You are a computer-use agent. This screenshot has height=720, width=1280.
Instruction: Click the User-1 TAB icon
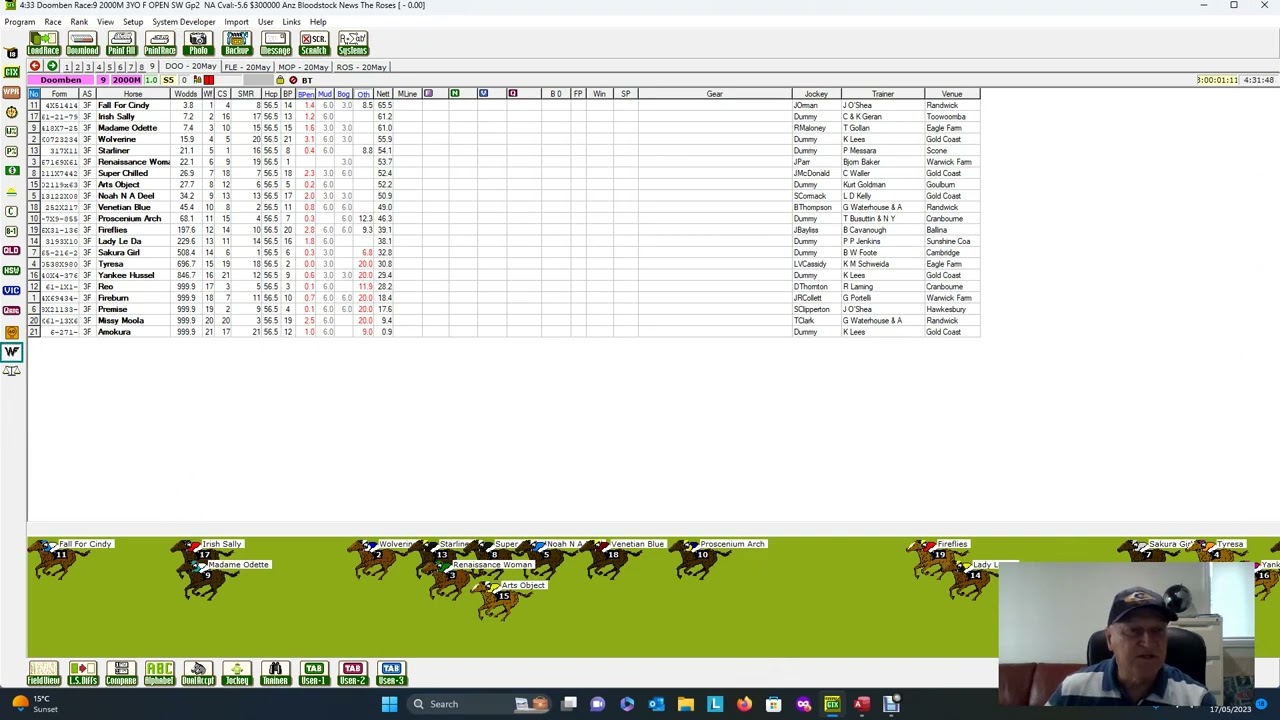coord(314,673)
